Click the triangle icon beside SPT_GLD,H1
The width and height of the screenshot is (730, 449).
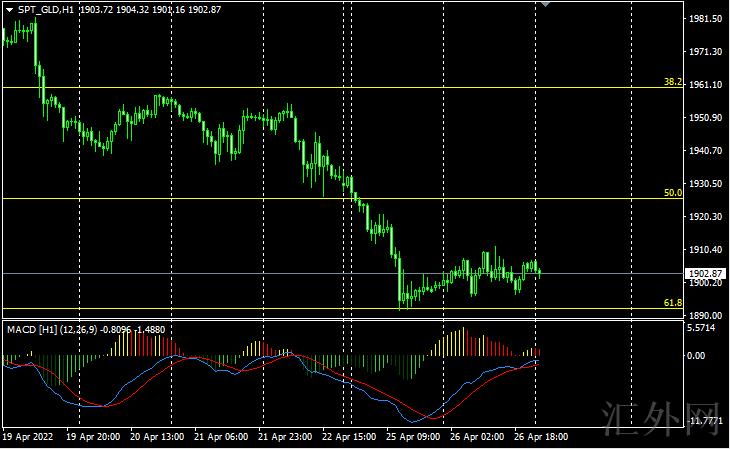(9, 9)
